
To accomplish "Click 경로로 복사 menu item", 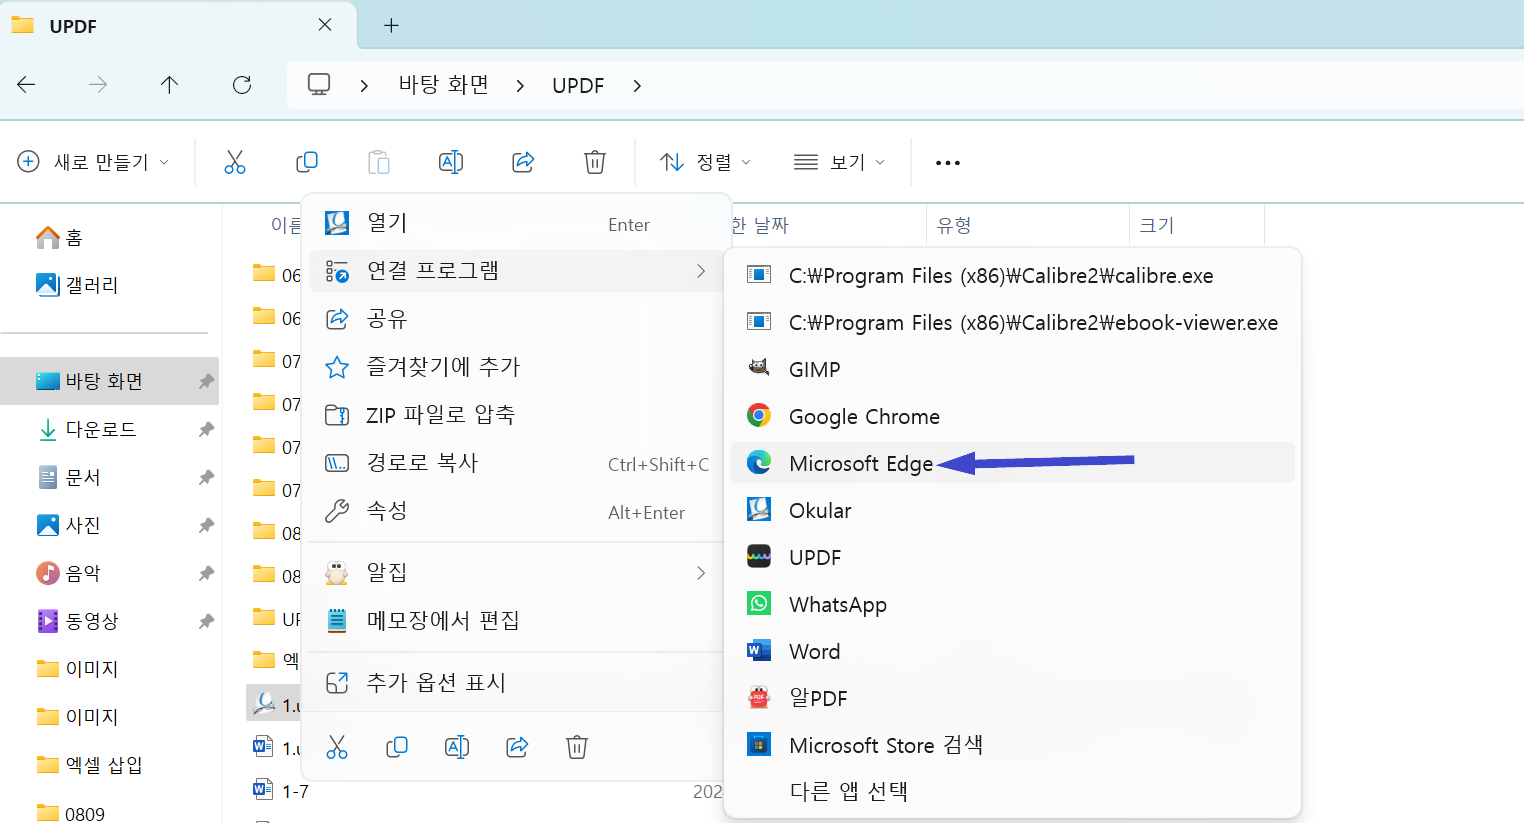I will point(516,463).
